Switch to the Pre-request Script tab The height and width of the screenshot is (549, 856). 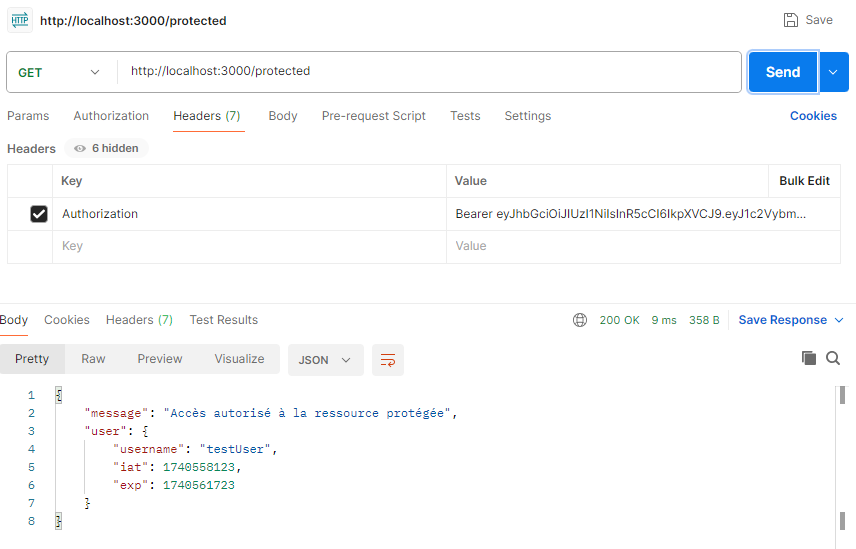click(x=373, y=116)
